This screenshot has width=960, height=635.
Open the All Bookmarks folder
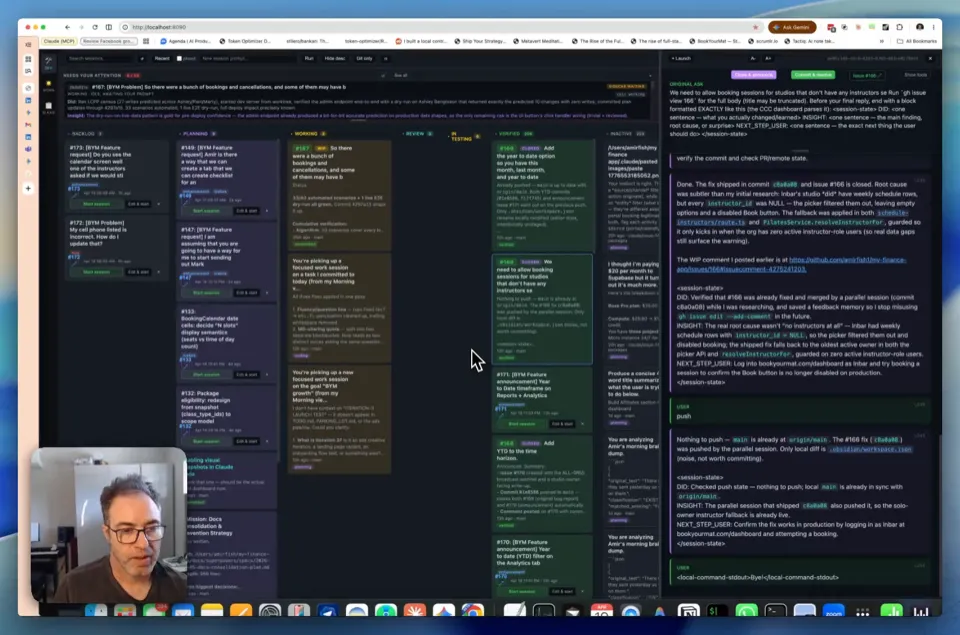[917, 41]
